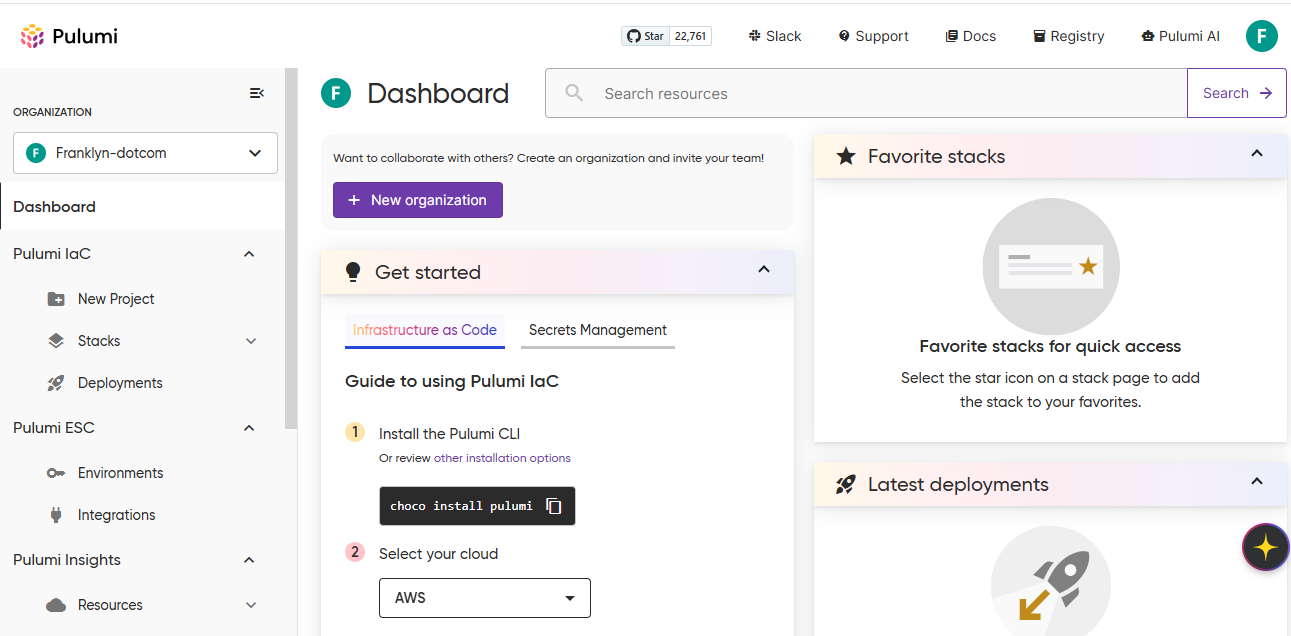Expand the Stacks submenu chevron
1291x636 pixels.
coord(251,341)
